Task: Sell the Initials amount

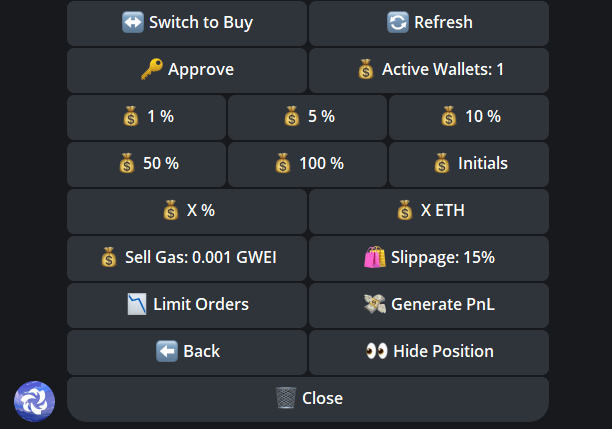Action: (469, 164)
